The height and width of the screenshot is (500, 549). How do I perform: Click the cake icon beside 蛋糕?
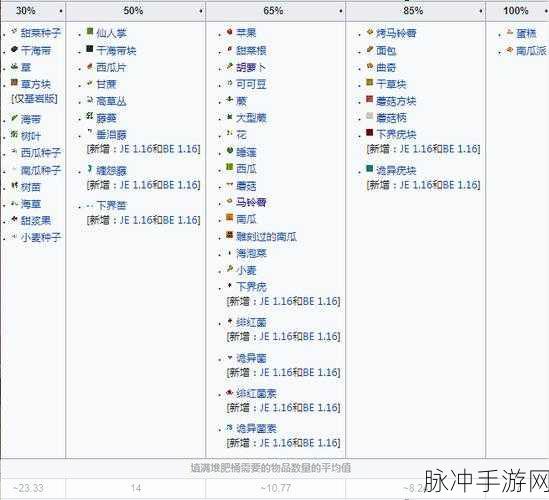point(510,32)
